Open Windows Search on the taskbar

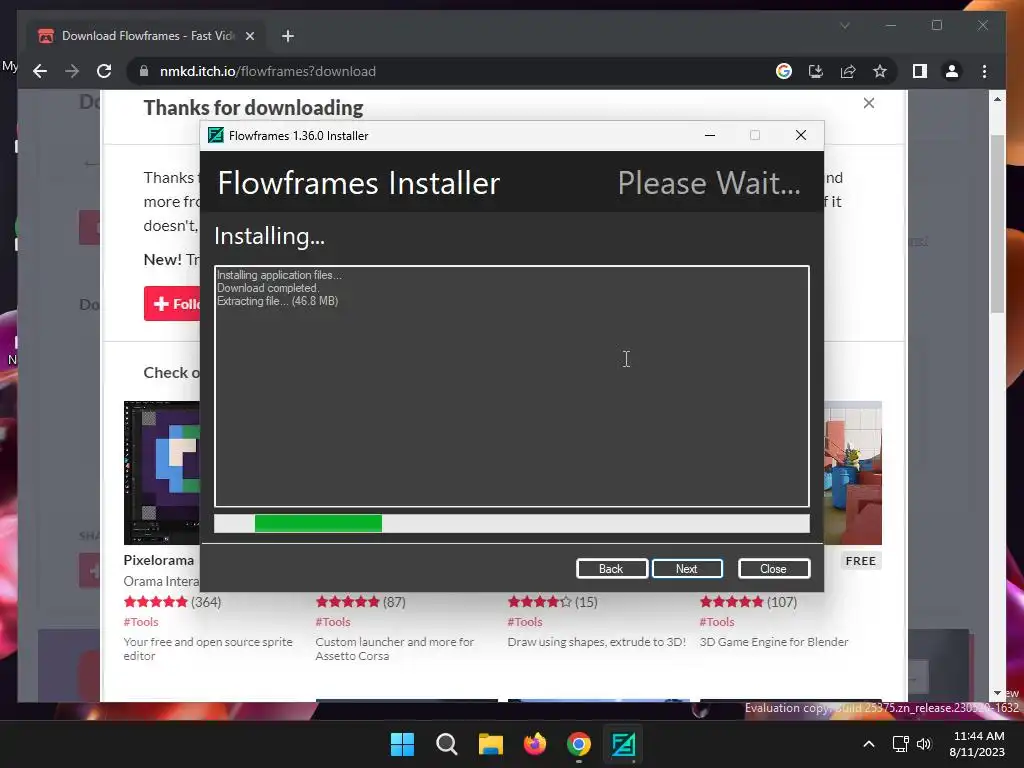tap(447, 744)
